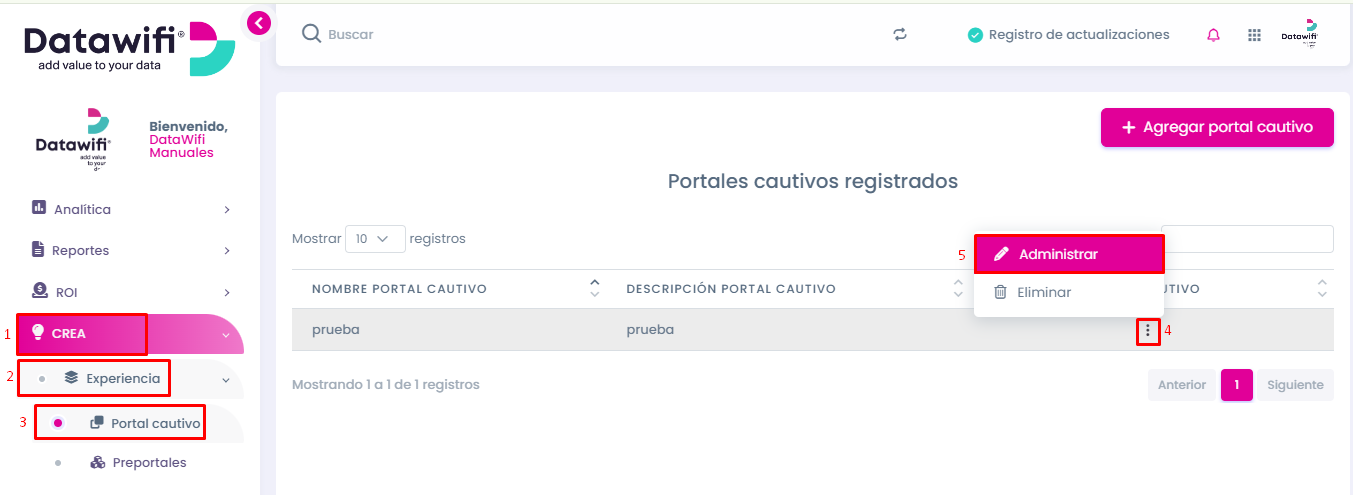Open the apps grid icon
The width and height of the screenshot is (1353, 495).
click(1254, 35)
